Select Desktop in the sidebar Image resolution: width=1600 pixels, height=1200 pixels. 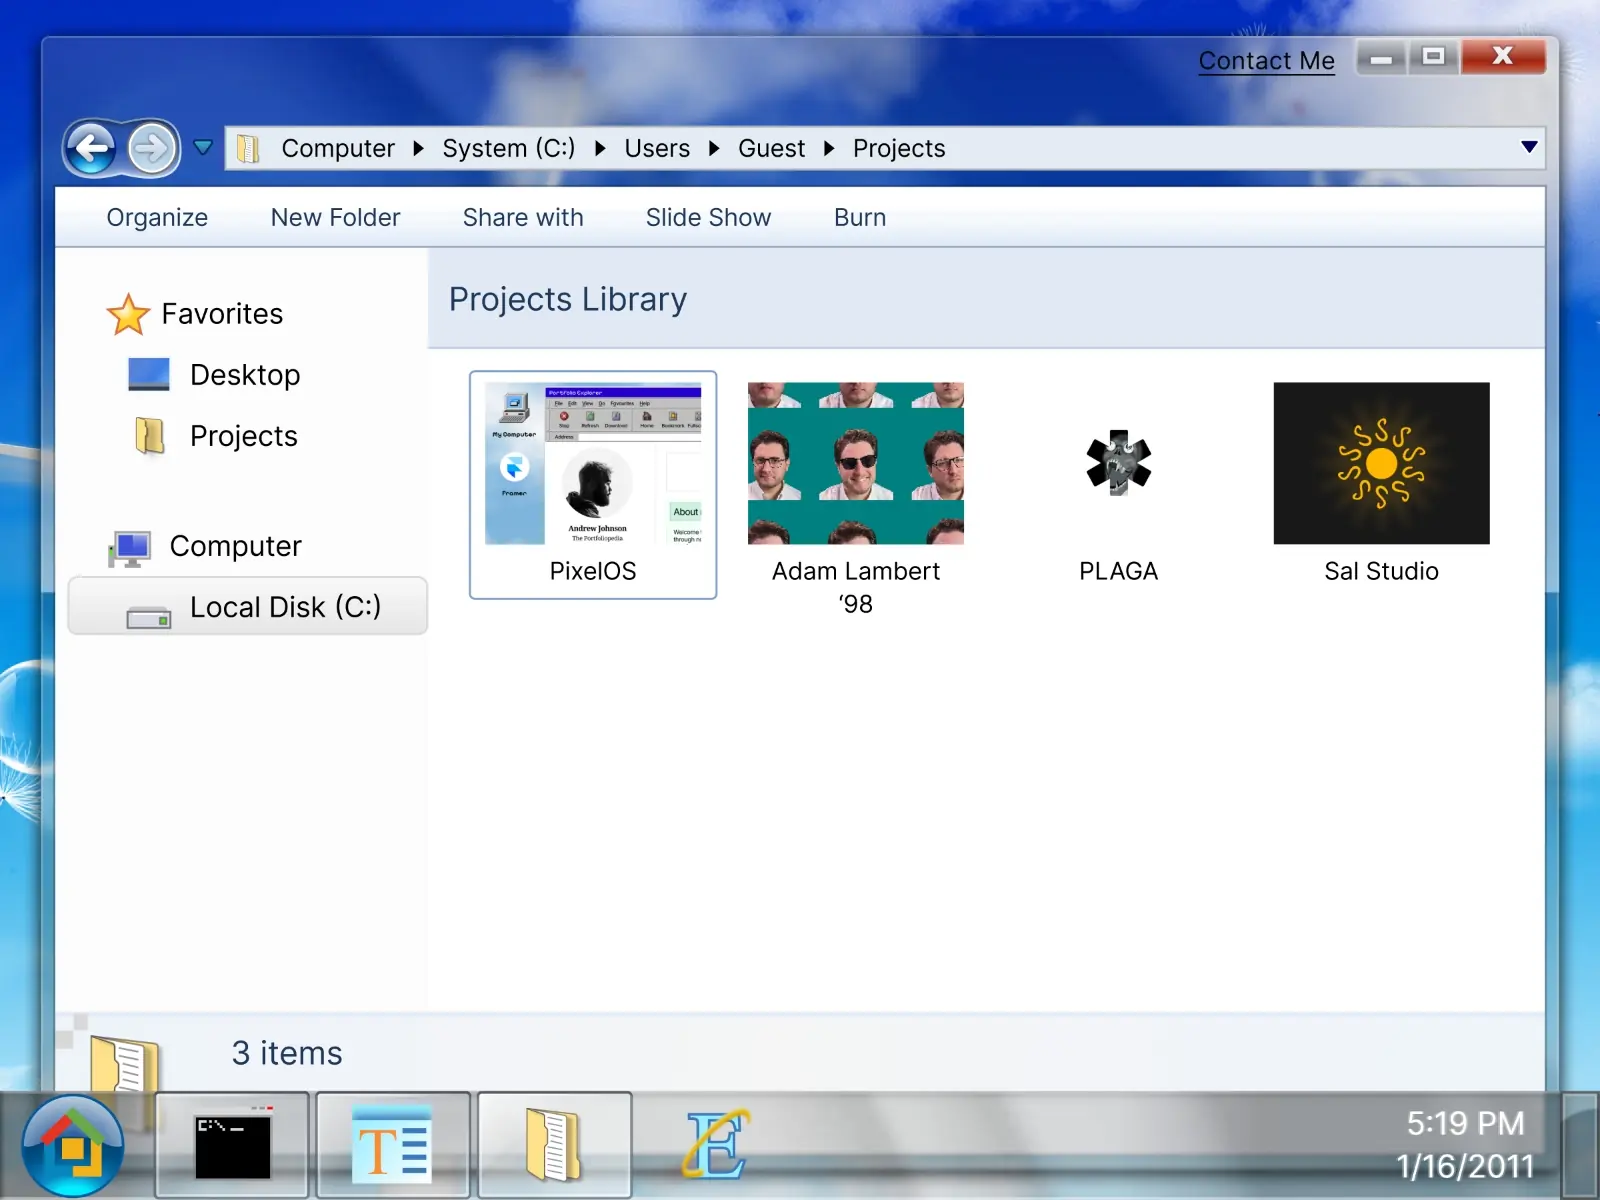coord(245,375)
